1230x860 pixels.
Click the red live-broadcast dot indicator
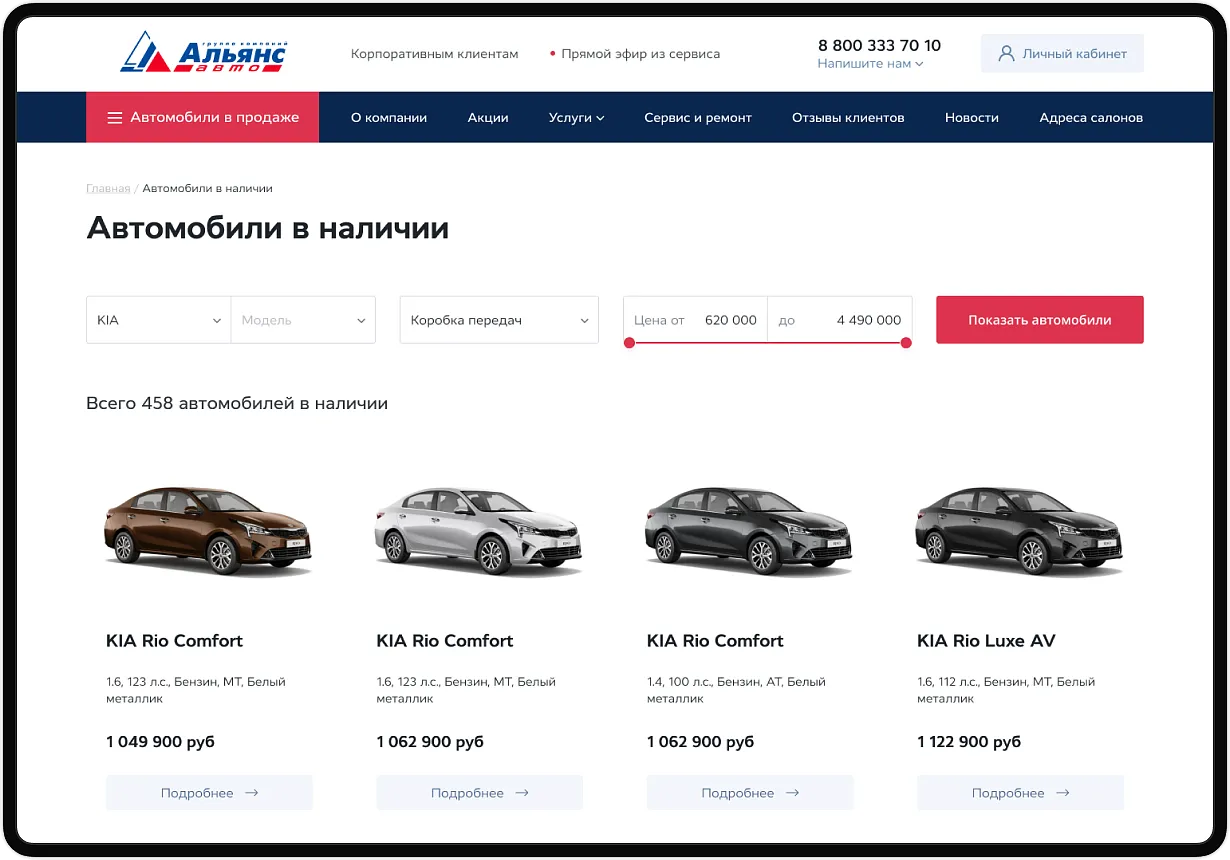point(553,54)
